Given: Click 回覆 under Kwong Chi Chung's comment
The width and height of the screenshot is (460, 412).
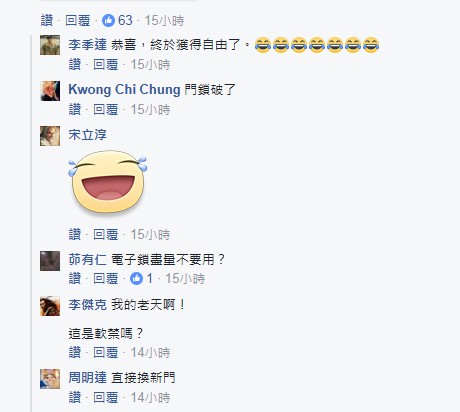Looking at the screenshot, I should click(106, 110).
